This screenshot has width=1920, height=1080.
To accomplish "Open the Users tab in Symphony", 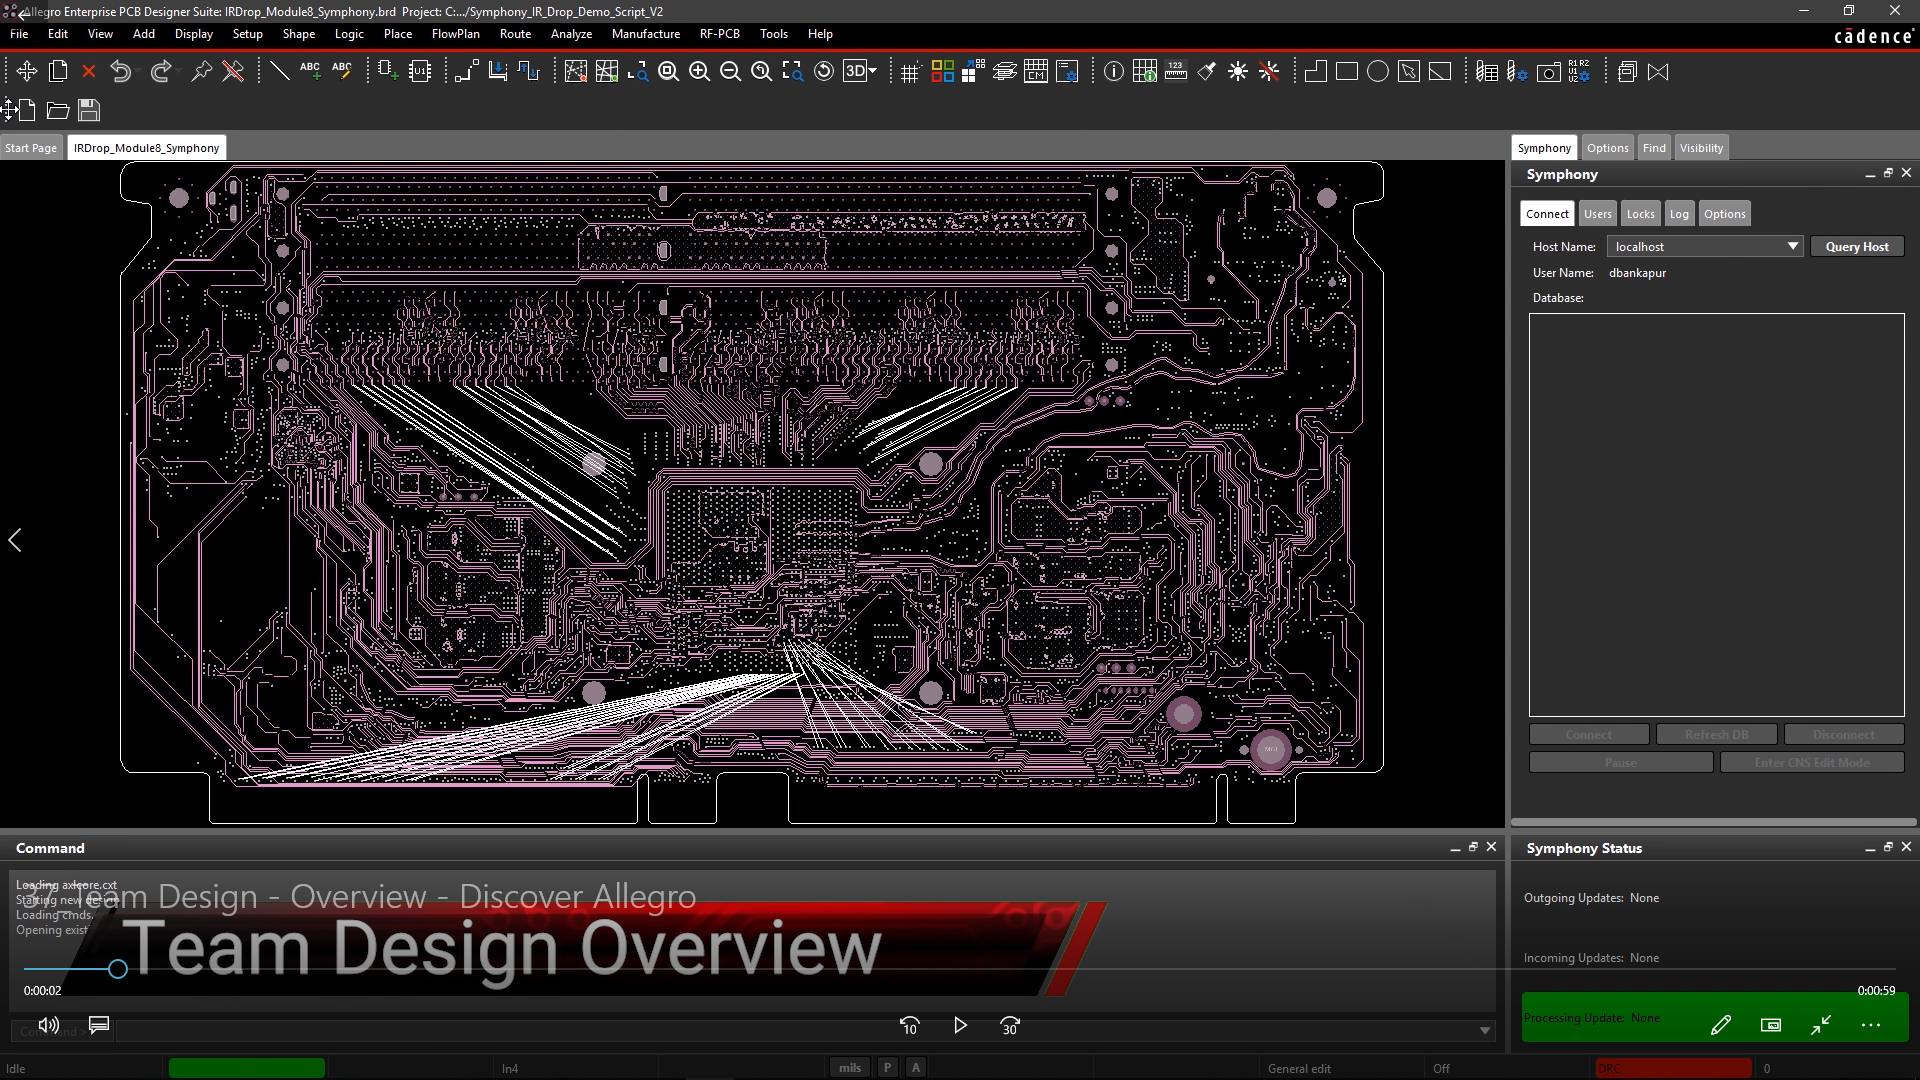I will point(1597,214).
